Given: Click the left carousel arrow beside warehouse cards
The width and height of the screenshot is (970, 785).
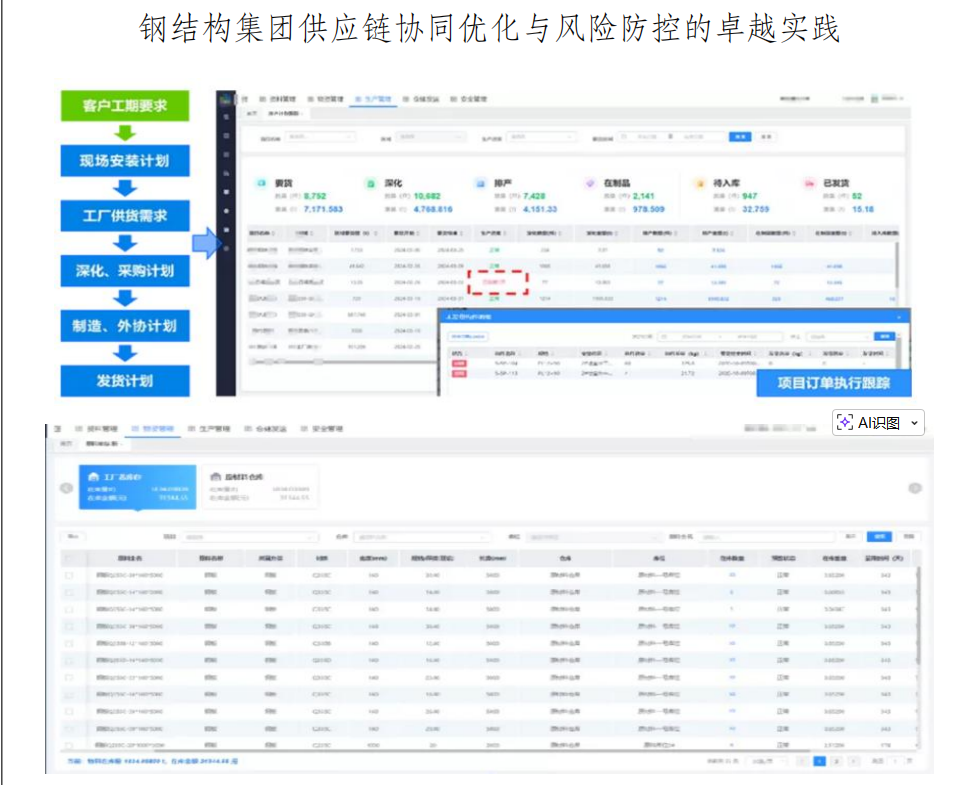Looking at the screenshot, I should [67, 488].
